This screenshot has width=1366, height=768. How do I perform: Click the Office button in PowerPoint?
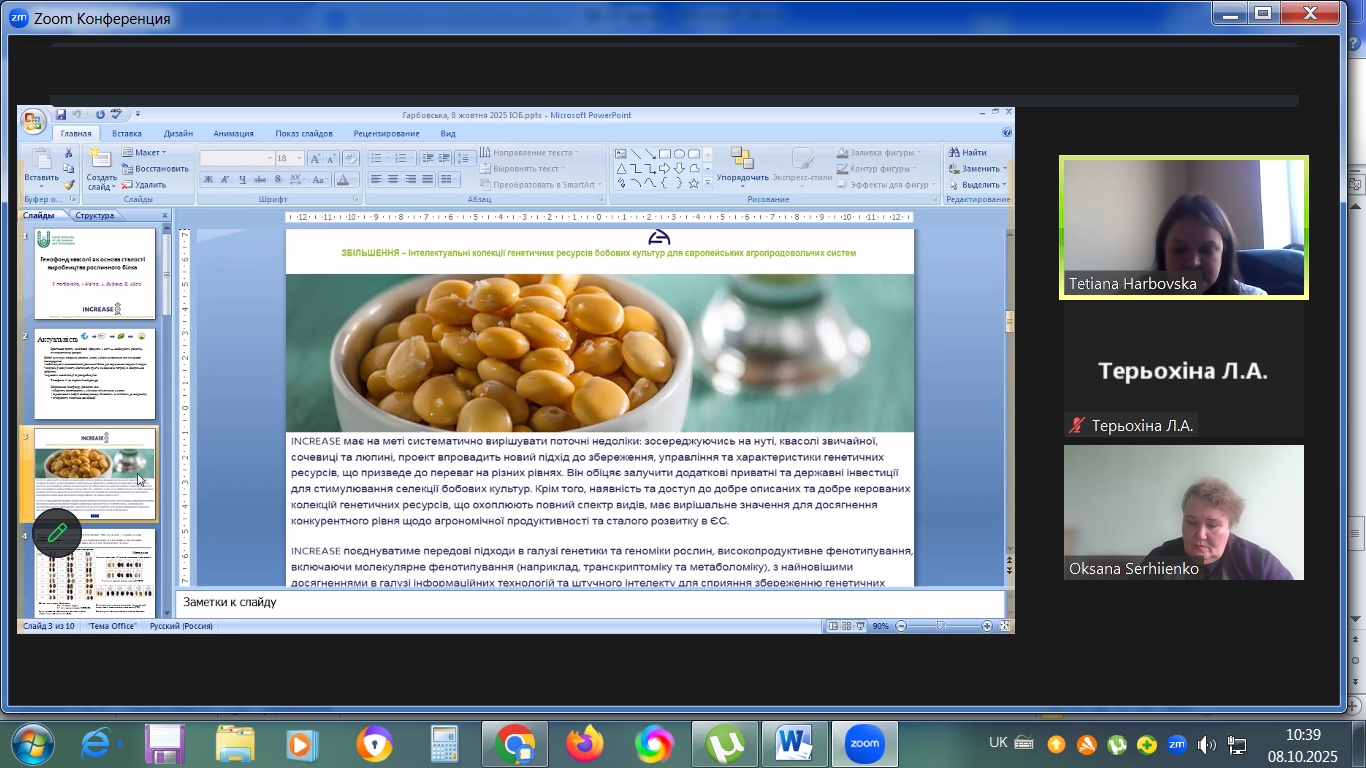click(x=33, y=121)
